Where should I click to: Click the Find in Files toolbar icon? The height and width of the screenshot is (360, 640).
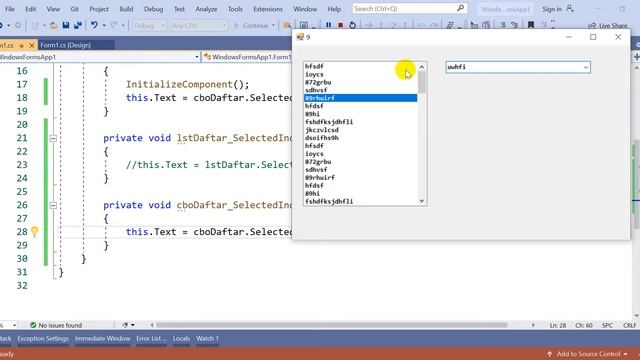(287, 25)
